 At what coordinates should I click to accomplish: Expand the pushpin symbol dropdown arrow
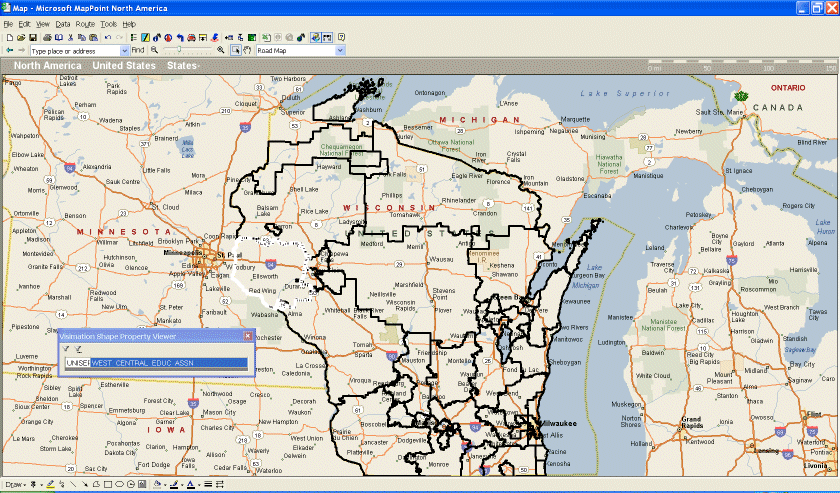click(42, 485)
